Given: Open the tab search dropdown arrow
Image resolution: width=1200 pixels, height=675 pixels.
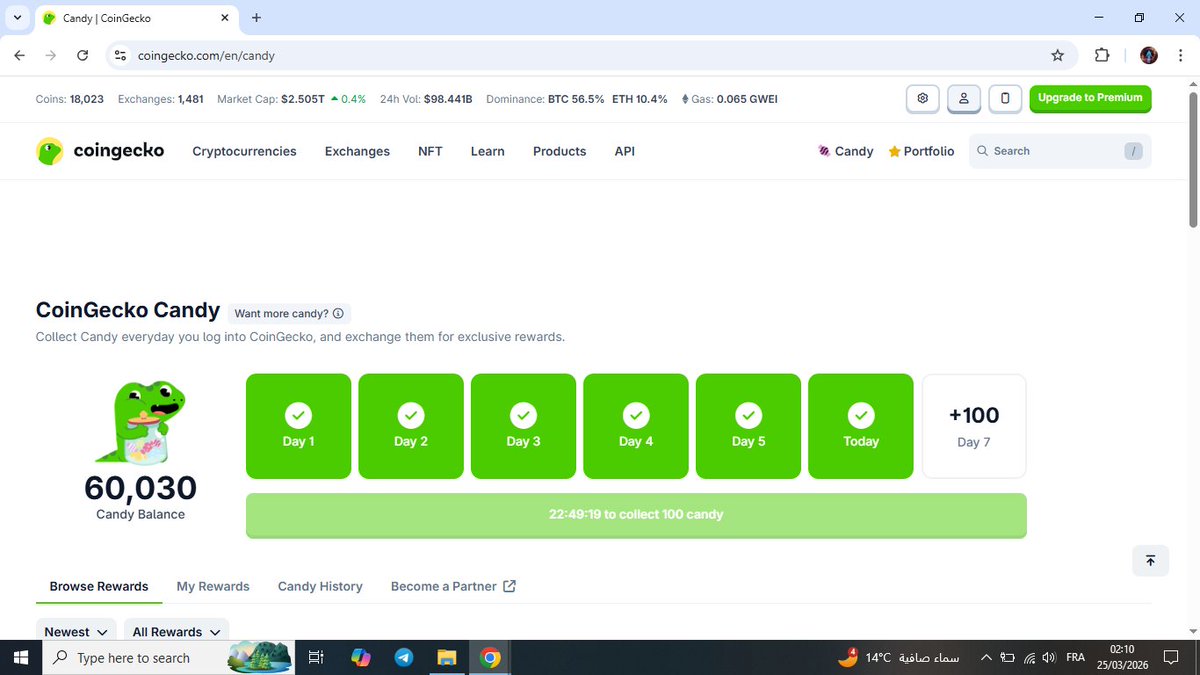Looking at the screenshot, I should click(x=17, y=18).
